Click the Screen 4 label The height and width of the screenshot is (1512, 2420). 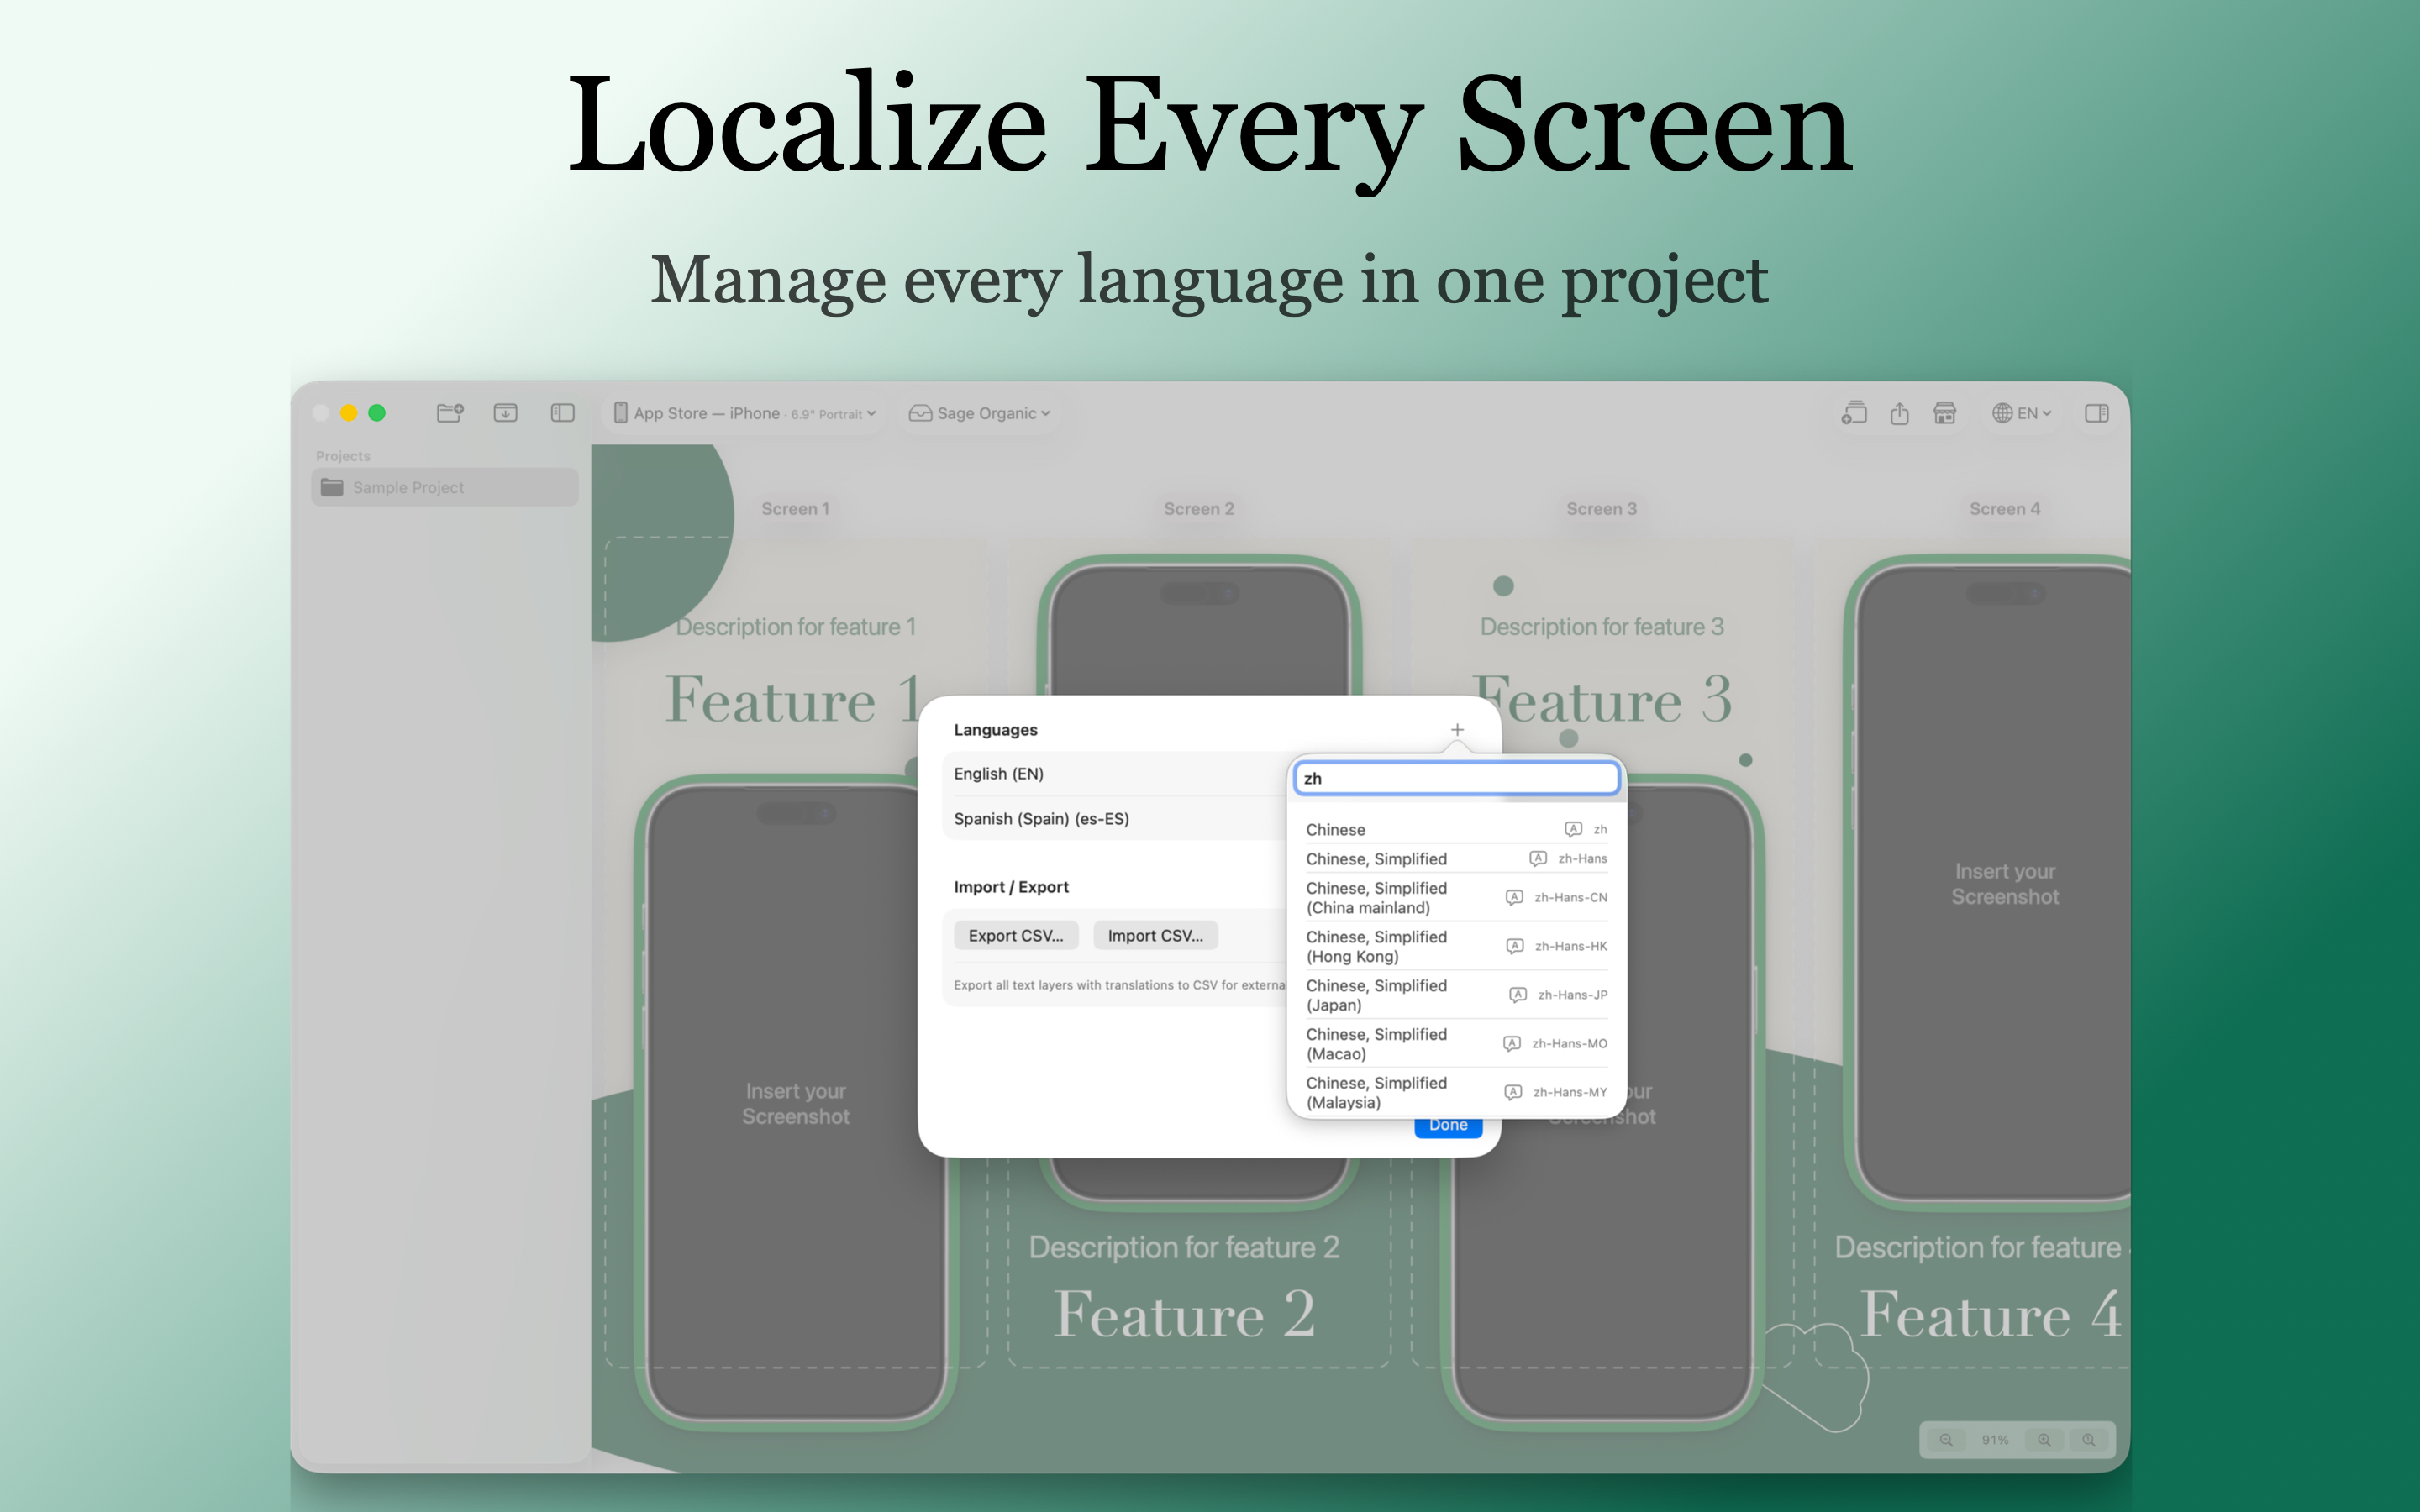[x=2005, y=509]
